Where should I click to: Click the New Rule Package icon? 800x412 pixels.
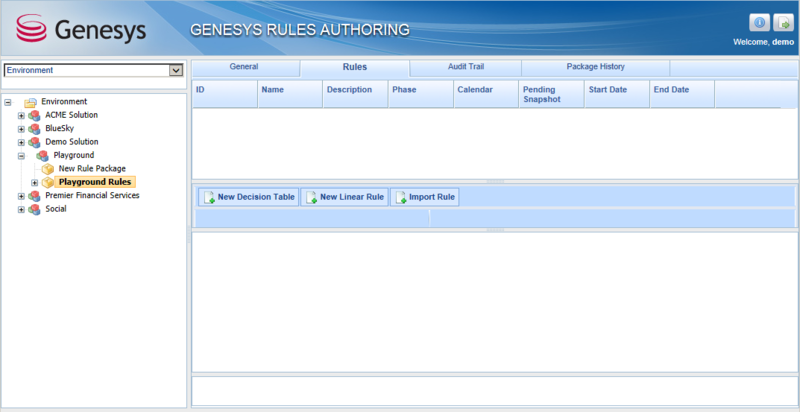pyautogui.click(x=47, y=169)
